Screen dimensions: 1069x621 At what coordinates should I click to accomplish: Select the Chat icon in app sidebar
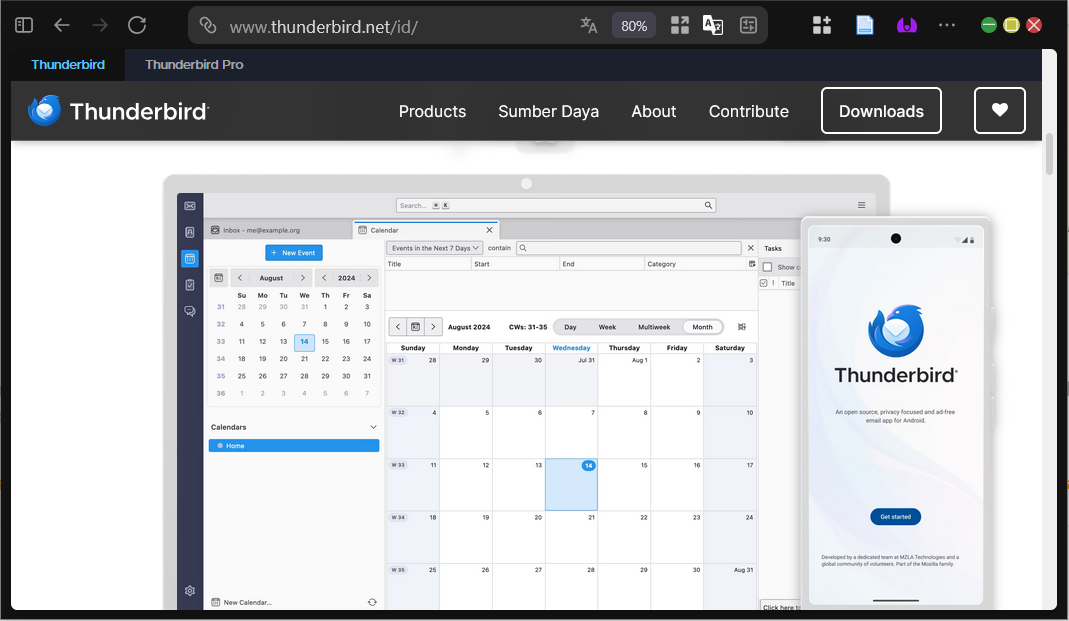point(190,311)
